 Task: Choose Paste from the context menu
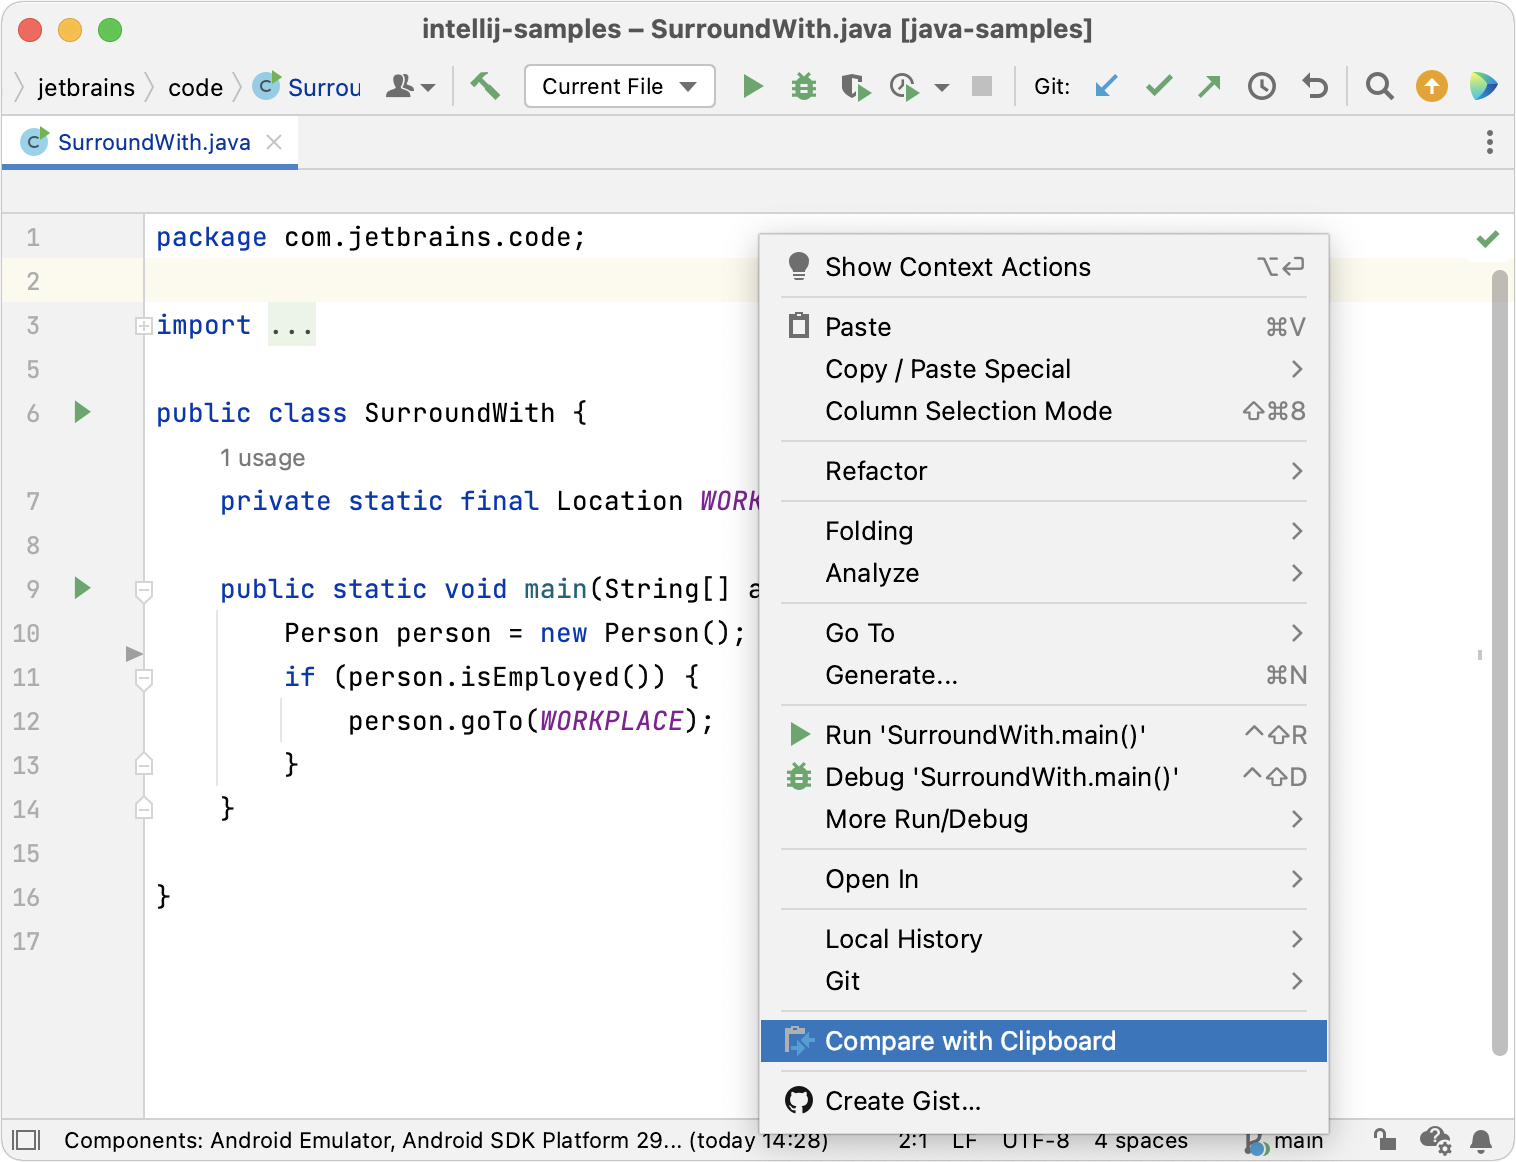[x=1044, y=327]
